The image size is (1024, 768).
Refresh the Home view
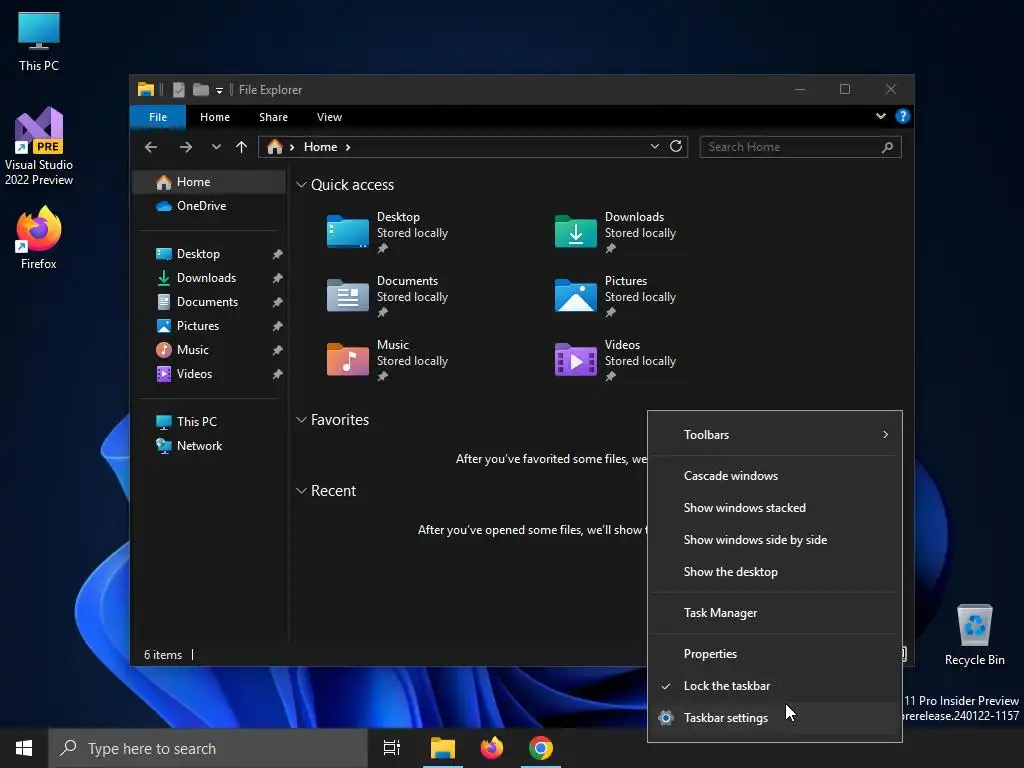click(676, 146)
